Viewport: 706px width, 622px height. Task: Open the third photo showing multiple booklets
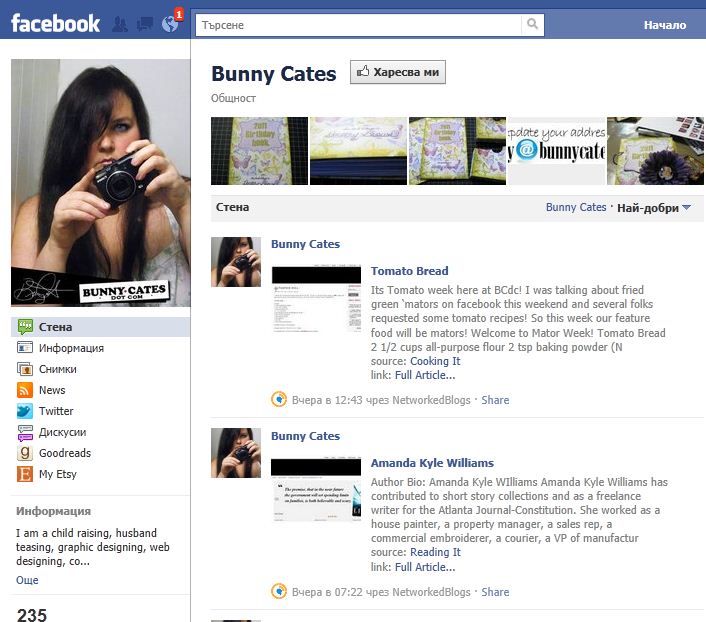[x=457, y=151]
